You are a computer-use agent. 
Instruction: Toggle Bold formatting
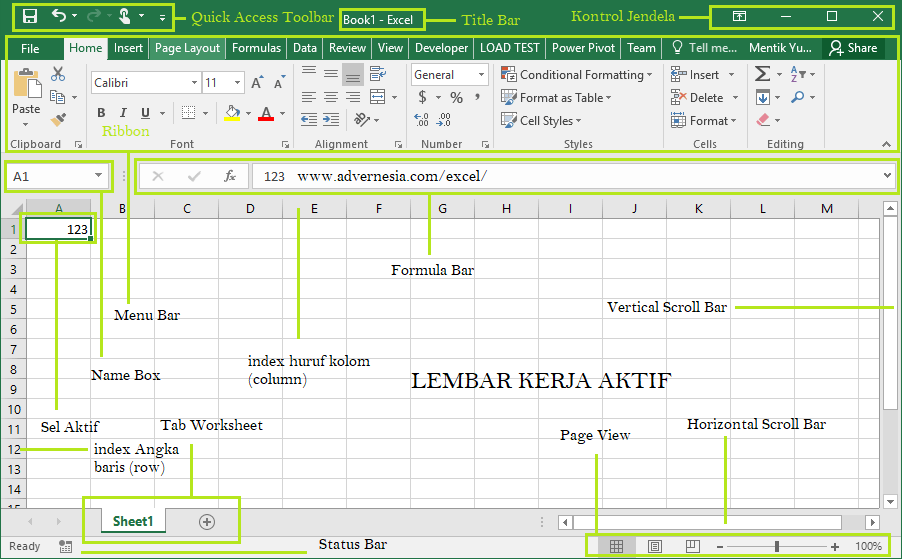(101, 113)
